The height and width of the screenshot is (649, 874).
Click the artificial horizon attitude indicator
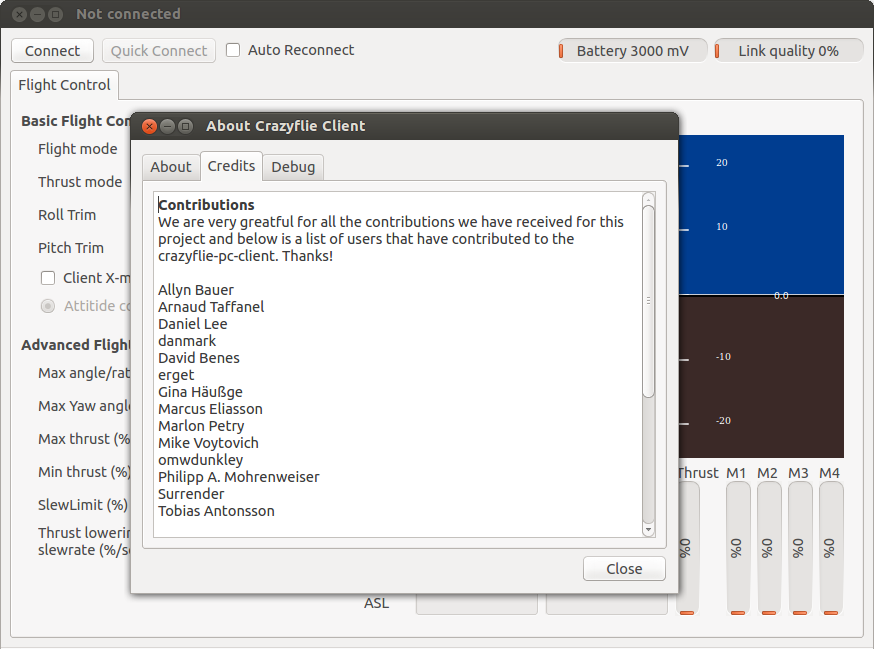pos(761,297)
